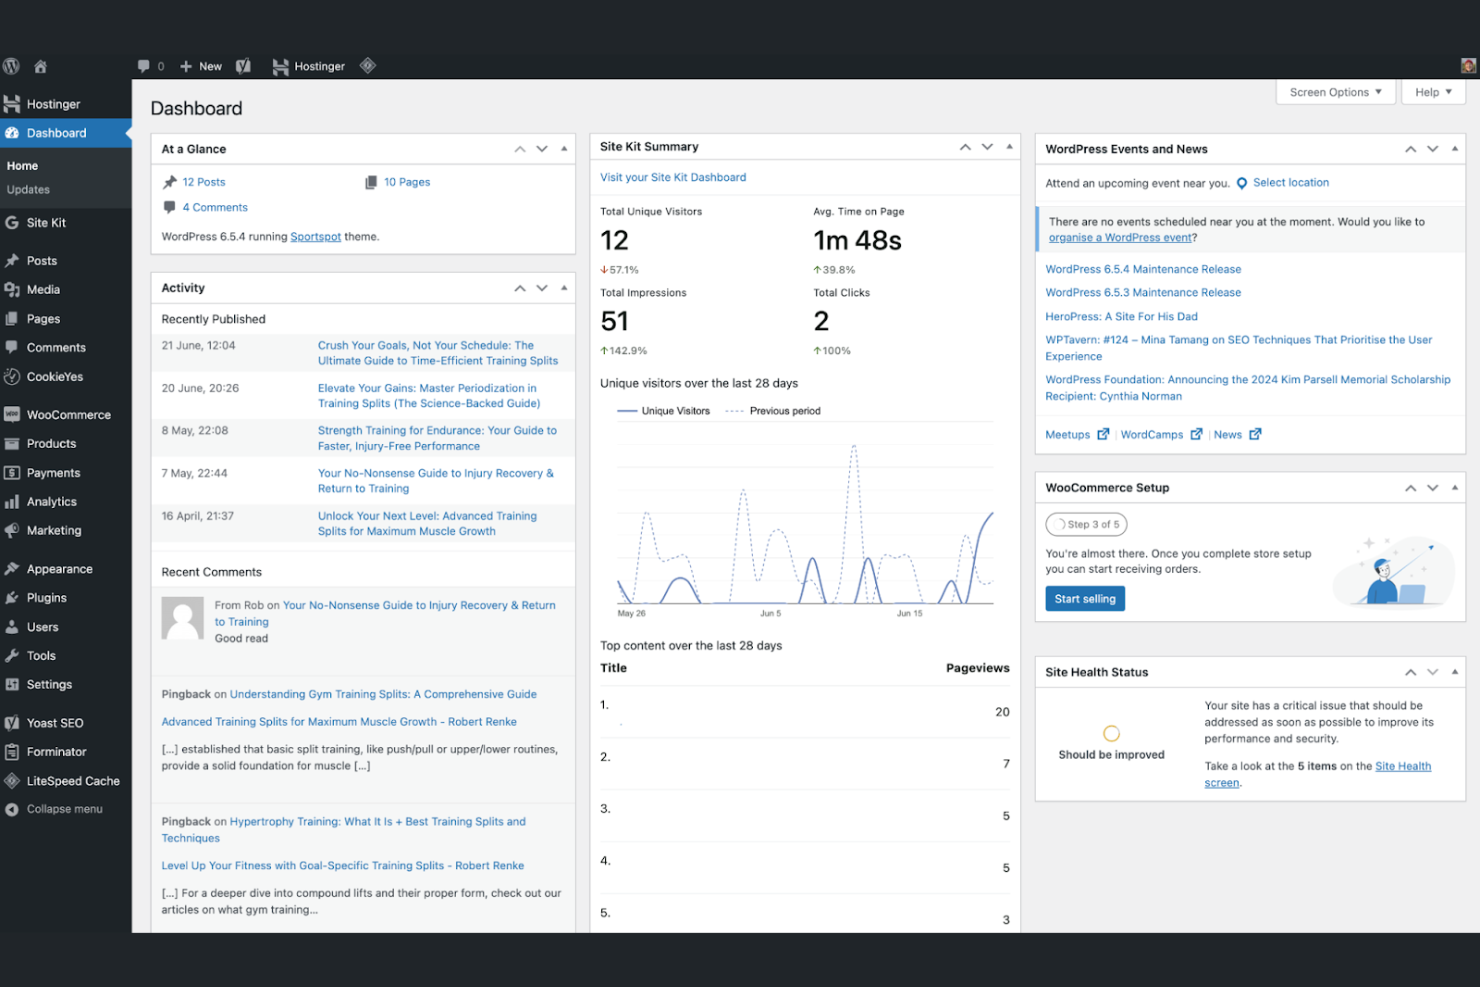Open the Crush Your Goals post link
The image size is (1480, 987).
point(438,353)
